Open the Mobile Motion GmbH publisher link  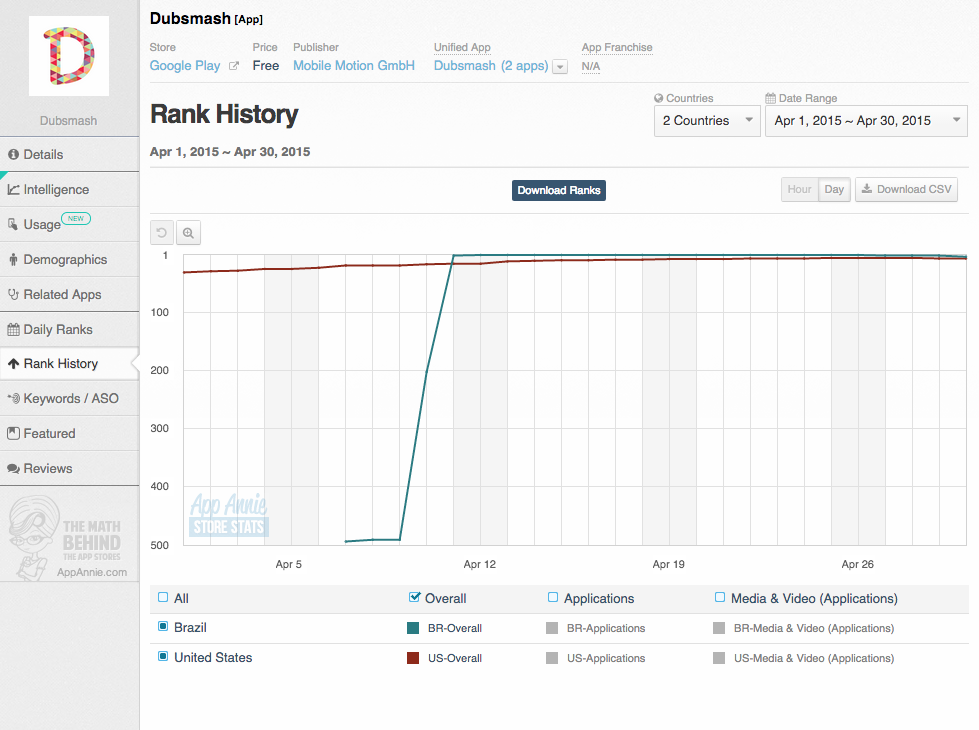(x=352, y=65)
